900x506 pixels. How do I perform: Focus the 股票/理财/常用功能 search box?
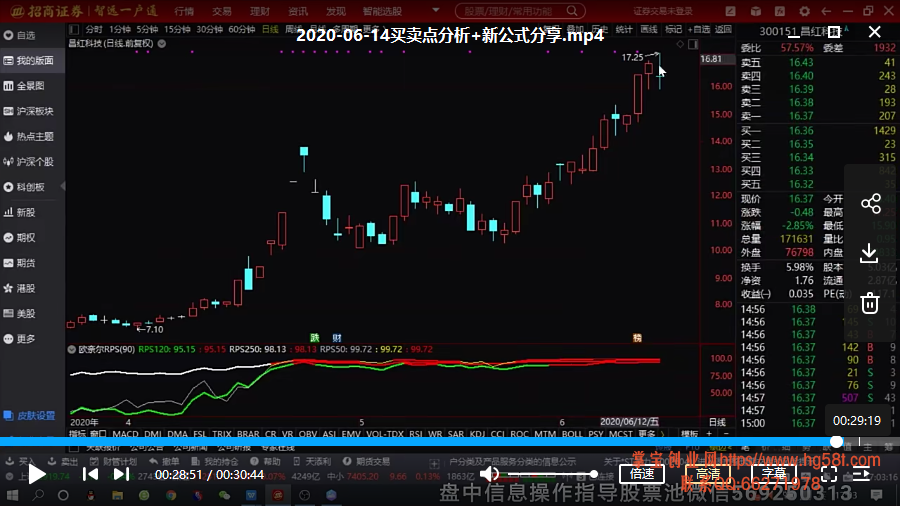click(x=520, y=11)
